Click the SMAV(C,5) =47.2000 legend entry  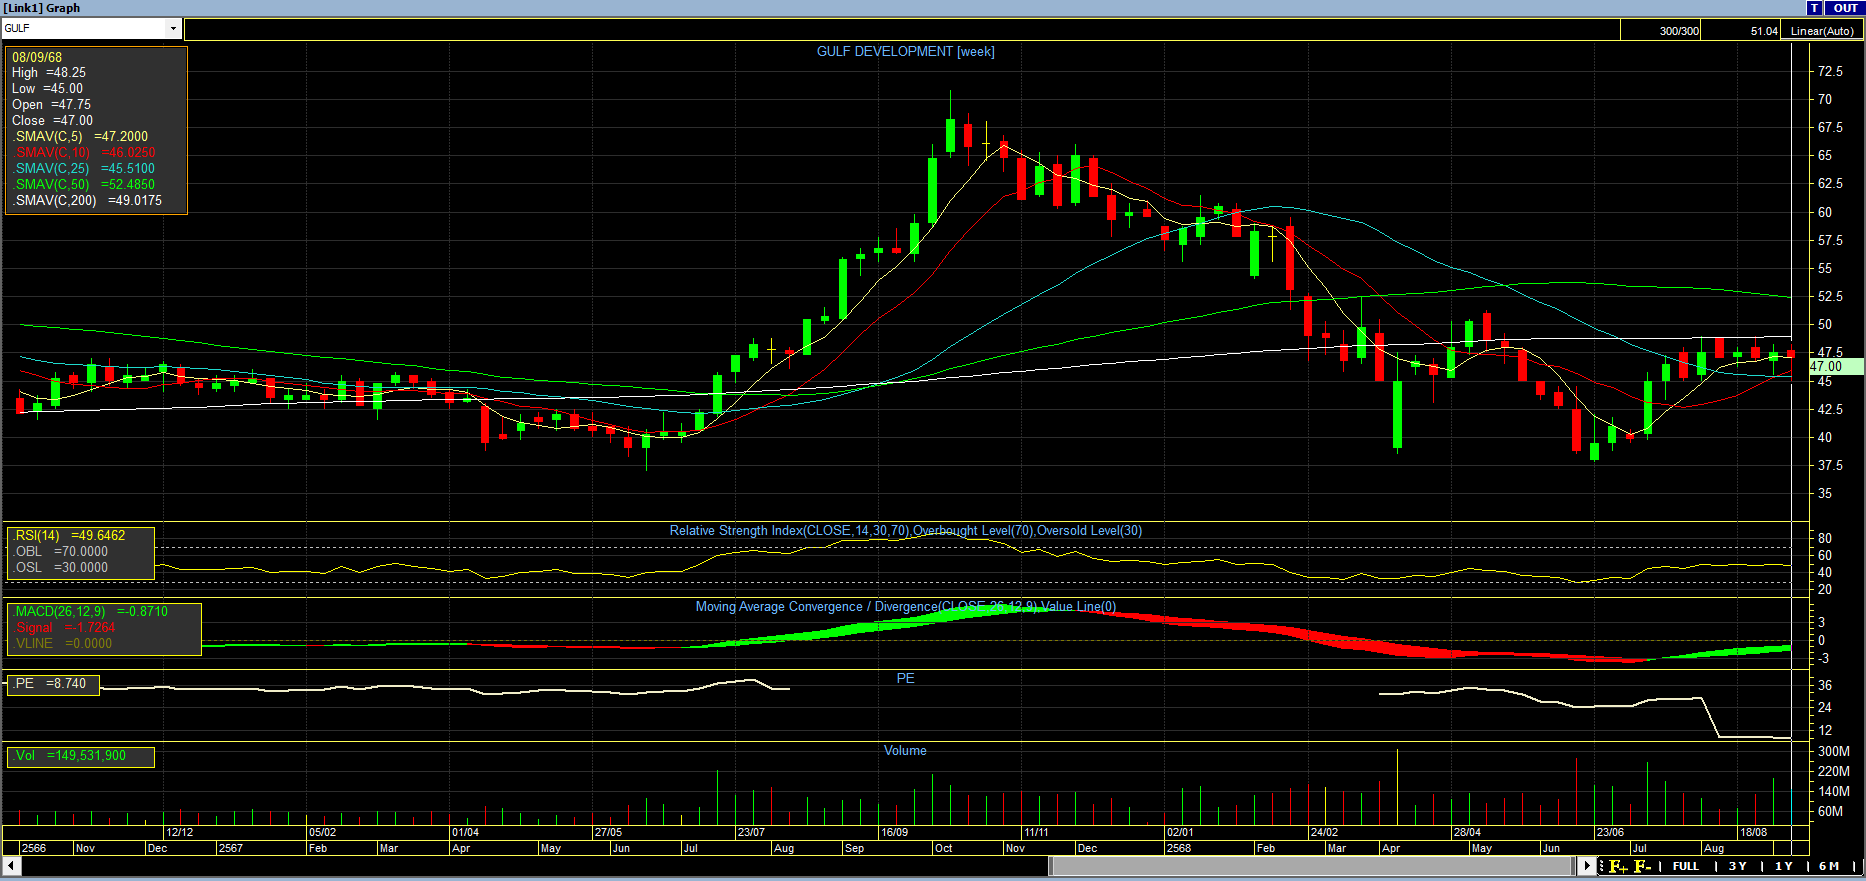pos(81,136)
